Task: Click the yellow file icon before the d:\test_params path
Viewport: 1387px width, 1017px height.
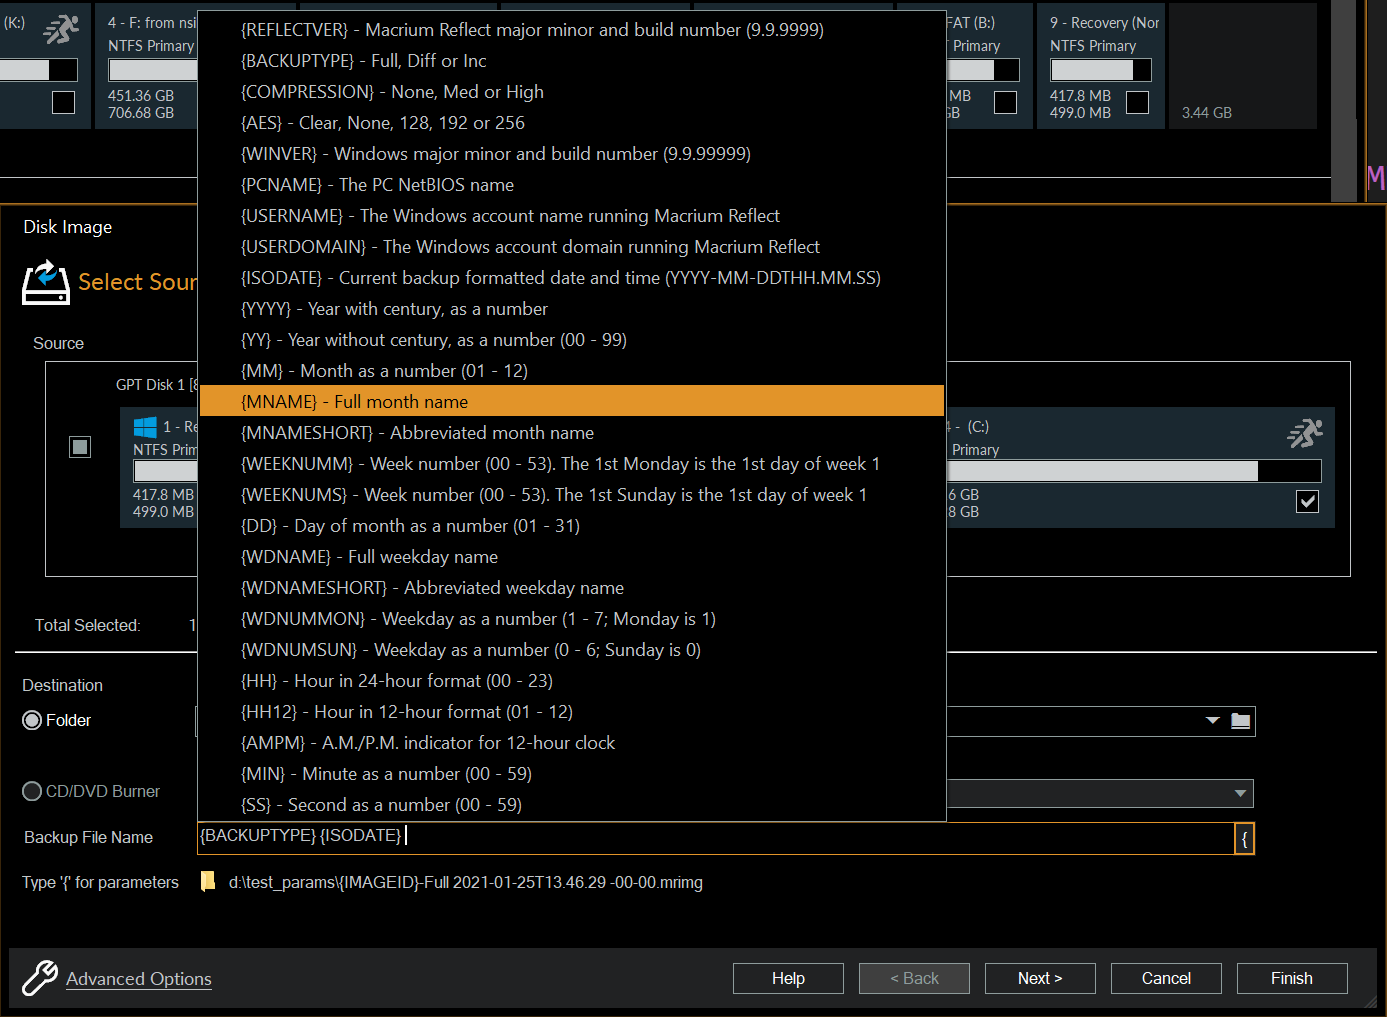Action: (207, 882)
